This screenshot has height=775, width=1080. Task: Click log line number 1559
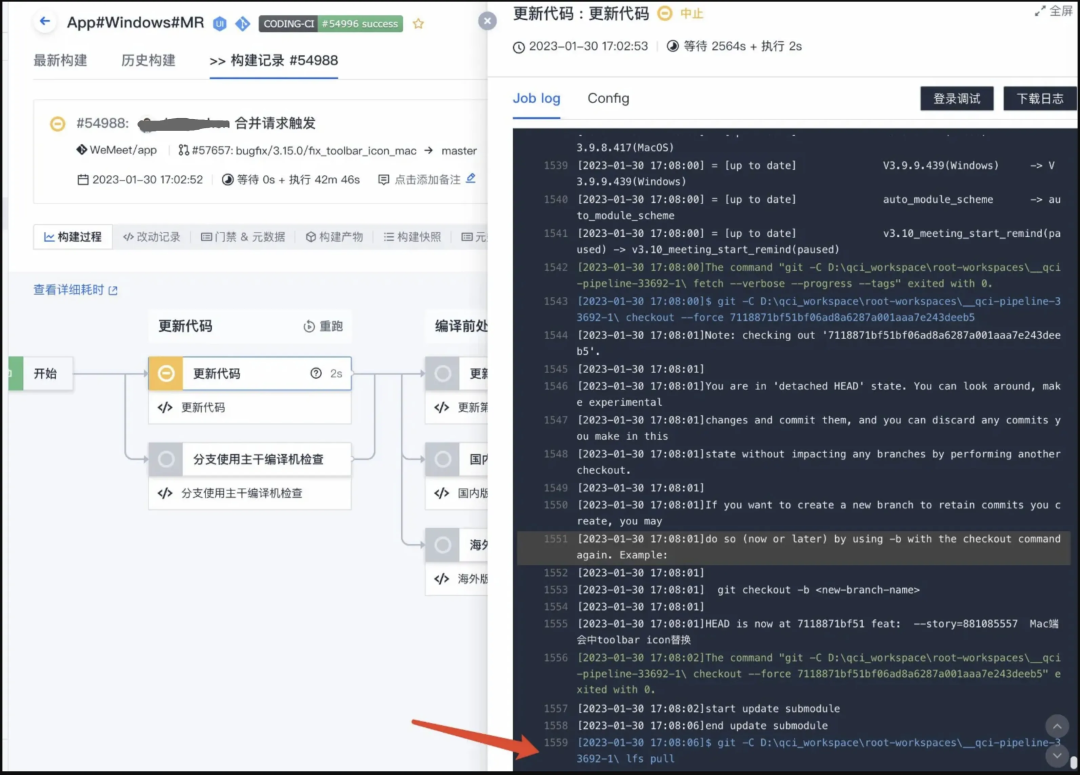[556, 742]
